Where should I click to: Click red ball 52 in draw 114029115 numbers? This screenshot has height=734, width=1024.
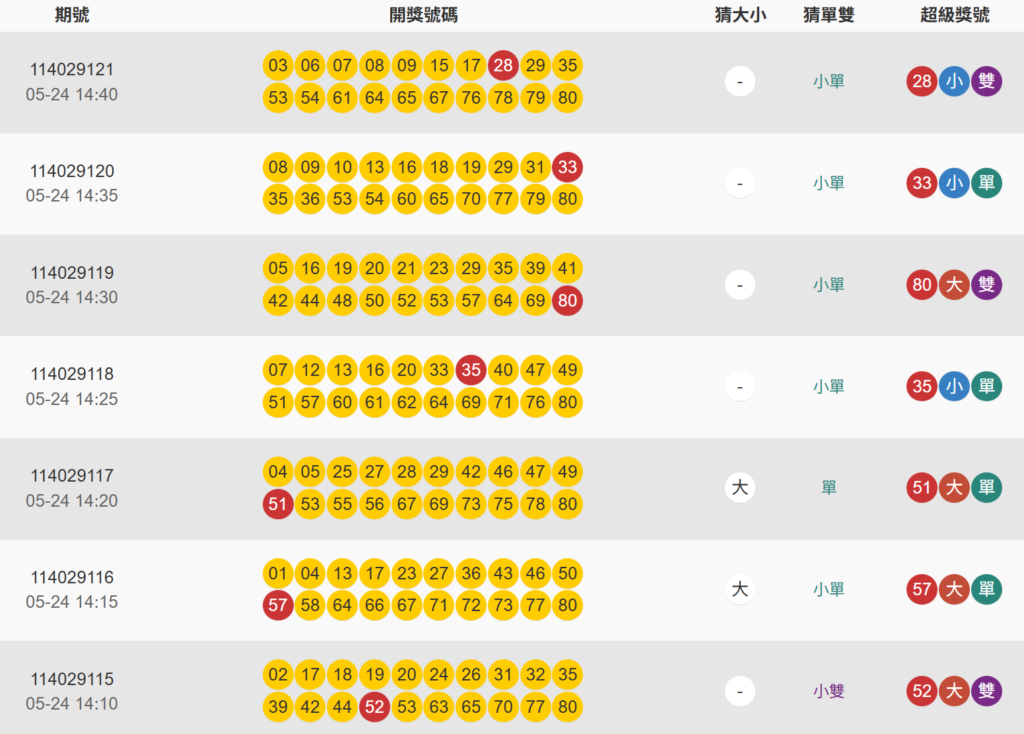pyautogui.click(x=374, y=707)
